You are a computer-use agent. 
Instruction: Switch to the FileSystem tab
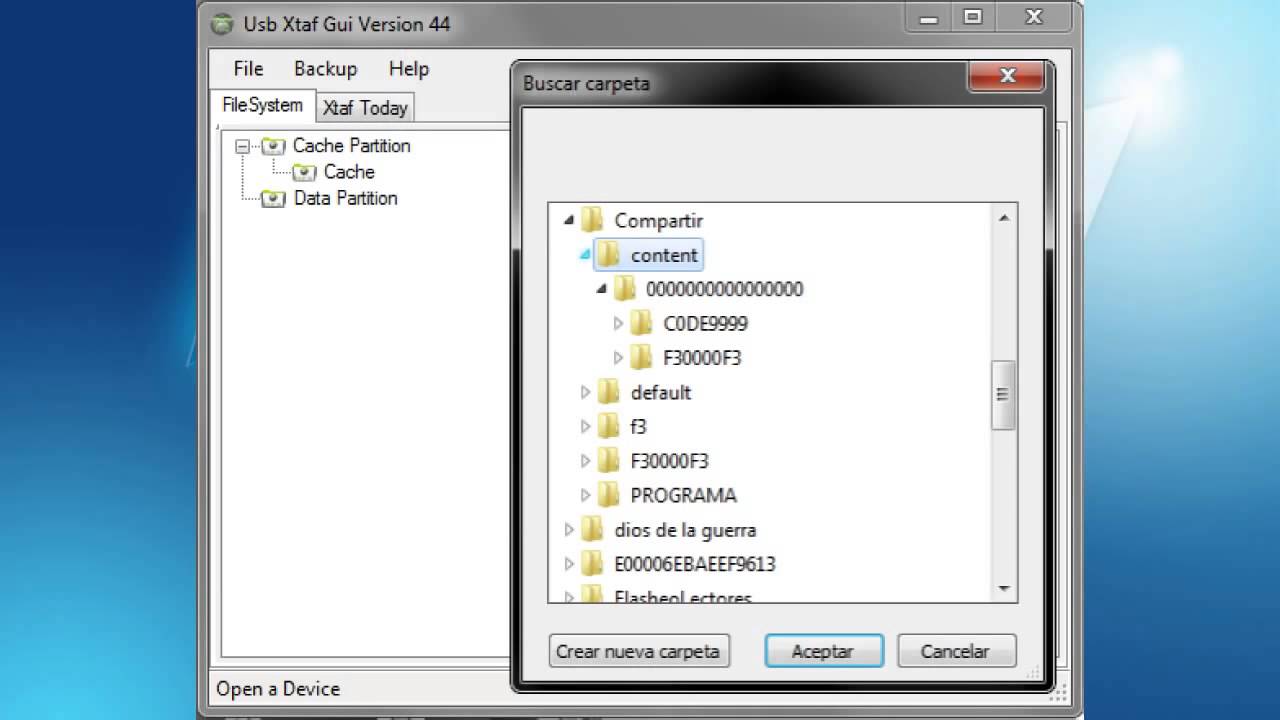pyautogui.click(x=262, y=105)
